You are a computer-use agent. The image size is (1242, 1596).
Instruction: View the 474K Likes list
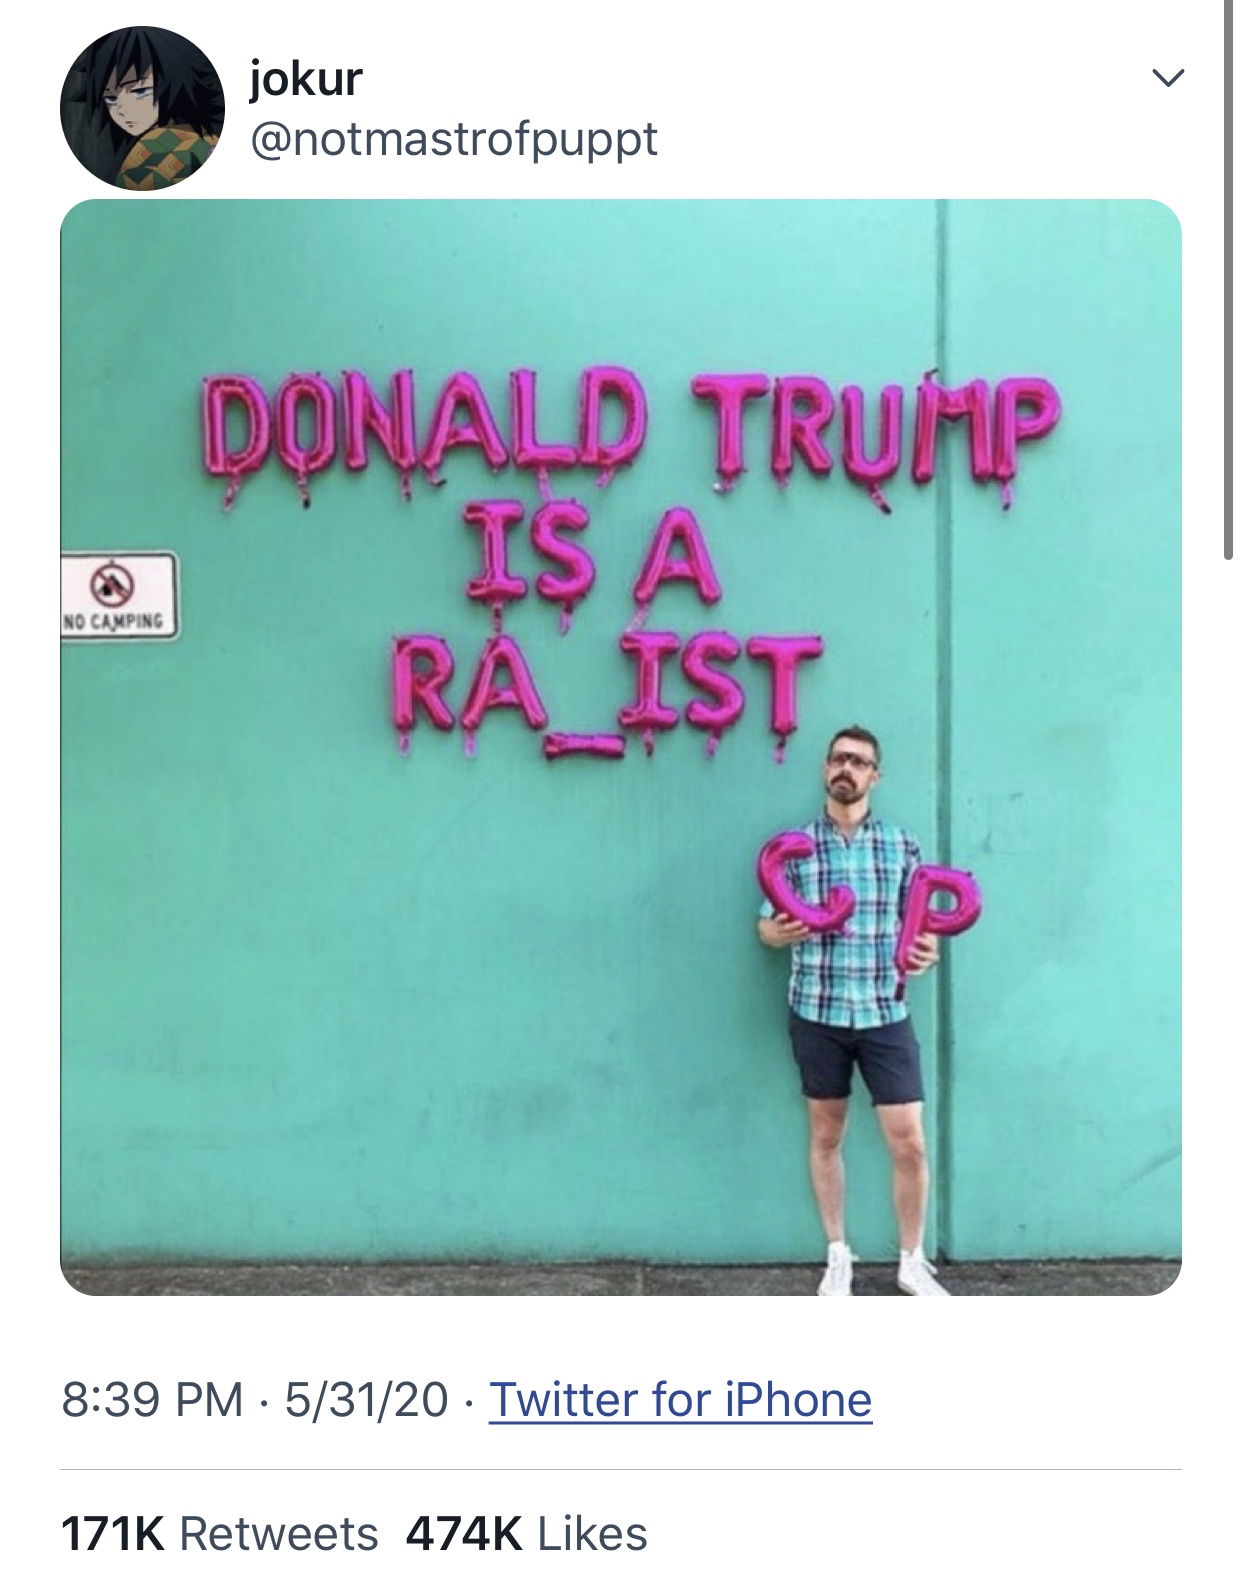(x=526, y=1533)
